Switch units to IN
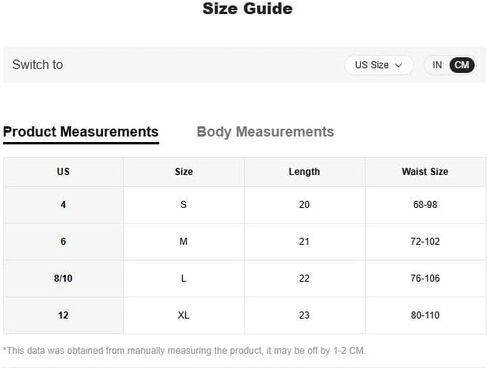The image size is (488, 368). [437, 65]
